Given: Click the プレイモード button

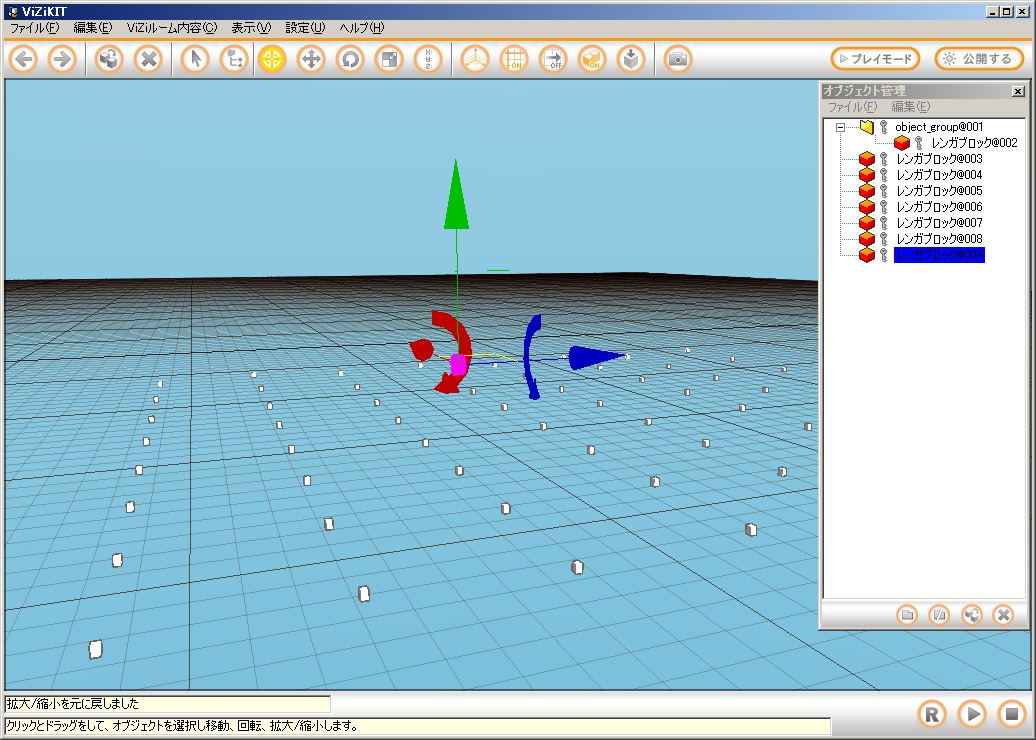Looking at the screenshot, I should [x=875, y=59].
